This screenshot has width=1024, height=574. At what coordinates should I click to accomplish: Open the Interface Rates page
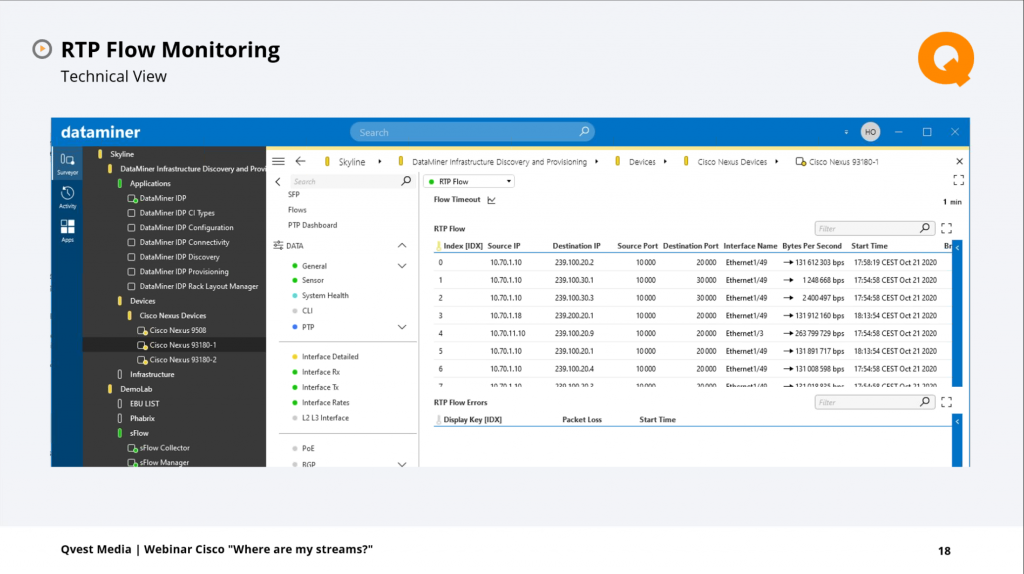(325, 403)
